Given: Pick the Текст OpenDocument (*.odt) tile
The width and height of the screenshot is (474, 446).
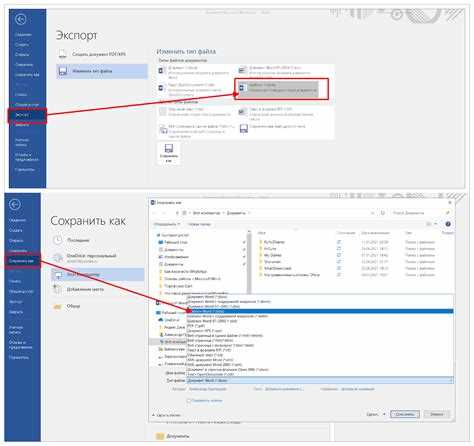Looking at the screenshot, I should (196, 89).
